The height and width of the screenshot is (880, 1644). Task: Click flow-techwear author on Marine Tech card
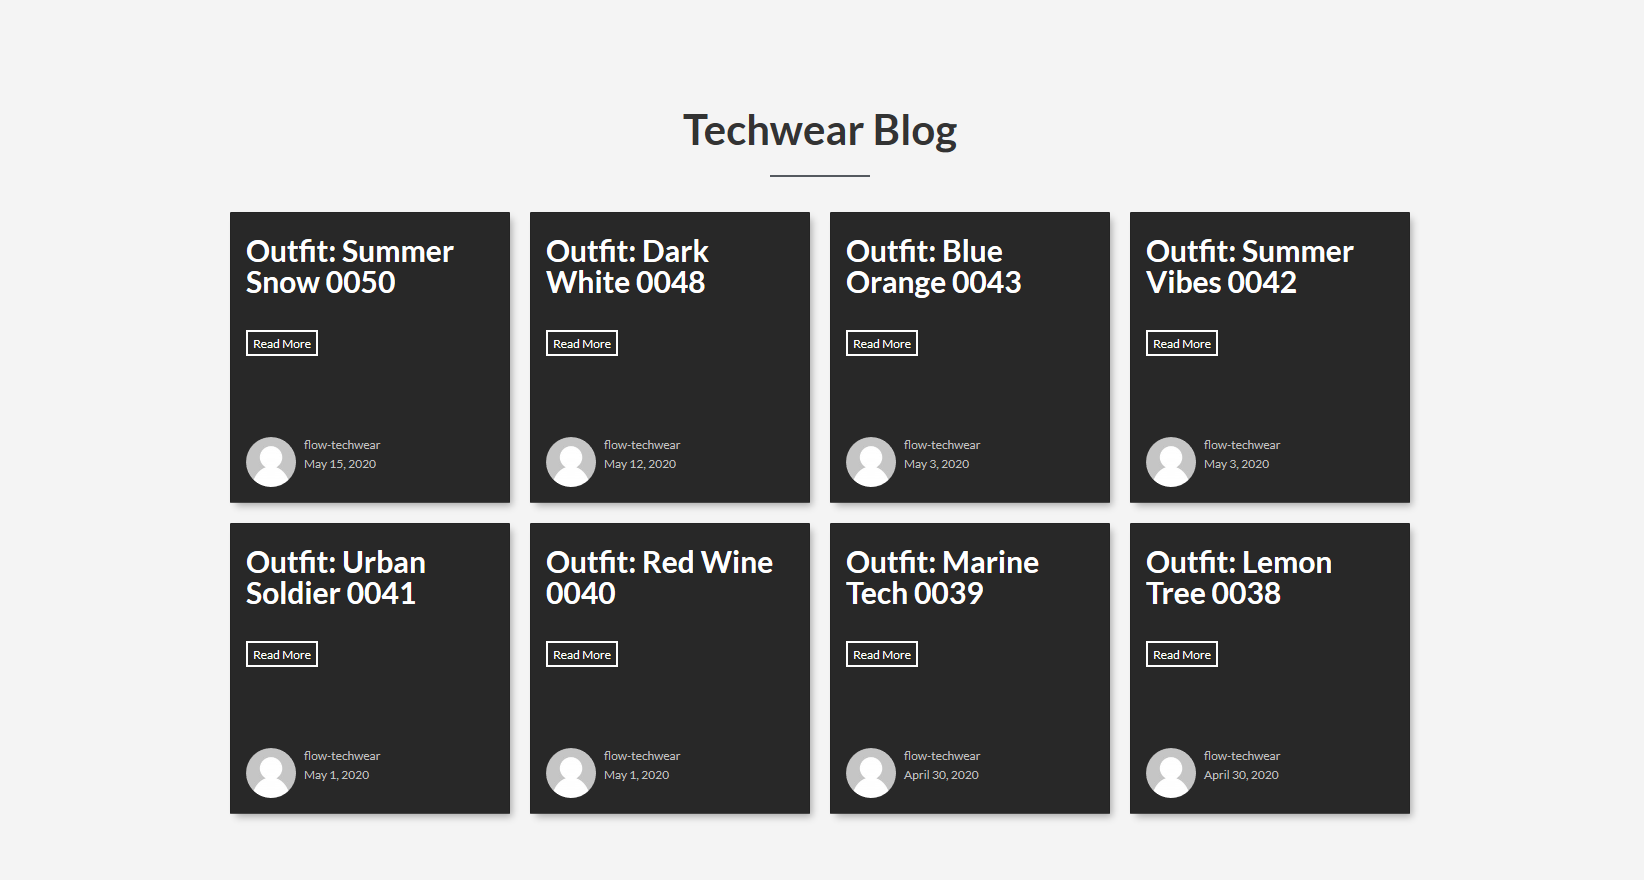tap(942, 756)
